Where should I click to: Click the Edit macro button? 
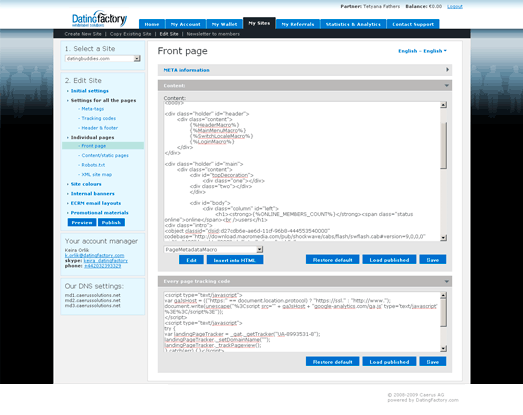(x=191, y=260)
